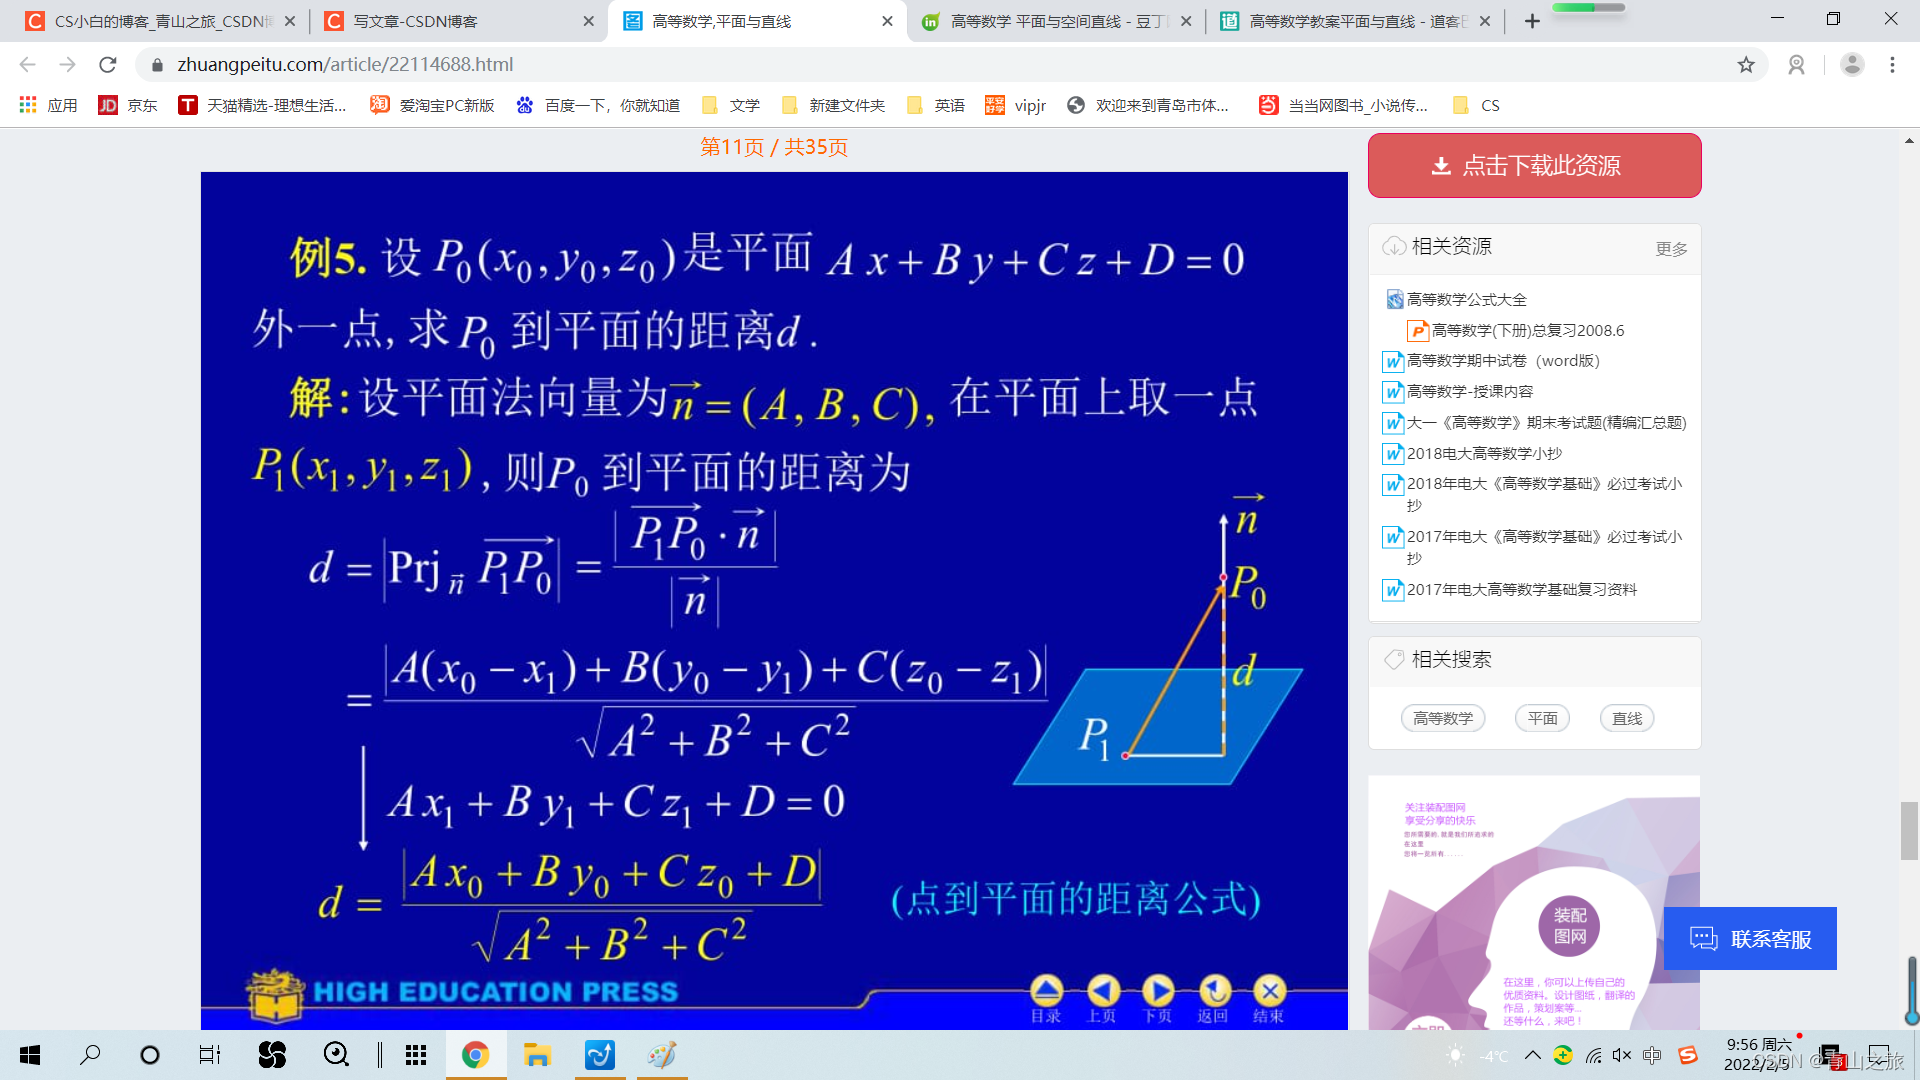Click the bookmark star icon in address bar
Viewport: 1920px width, 1080px height.
(x=1746, y=65)
